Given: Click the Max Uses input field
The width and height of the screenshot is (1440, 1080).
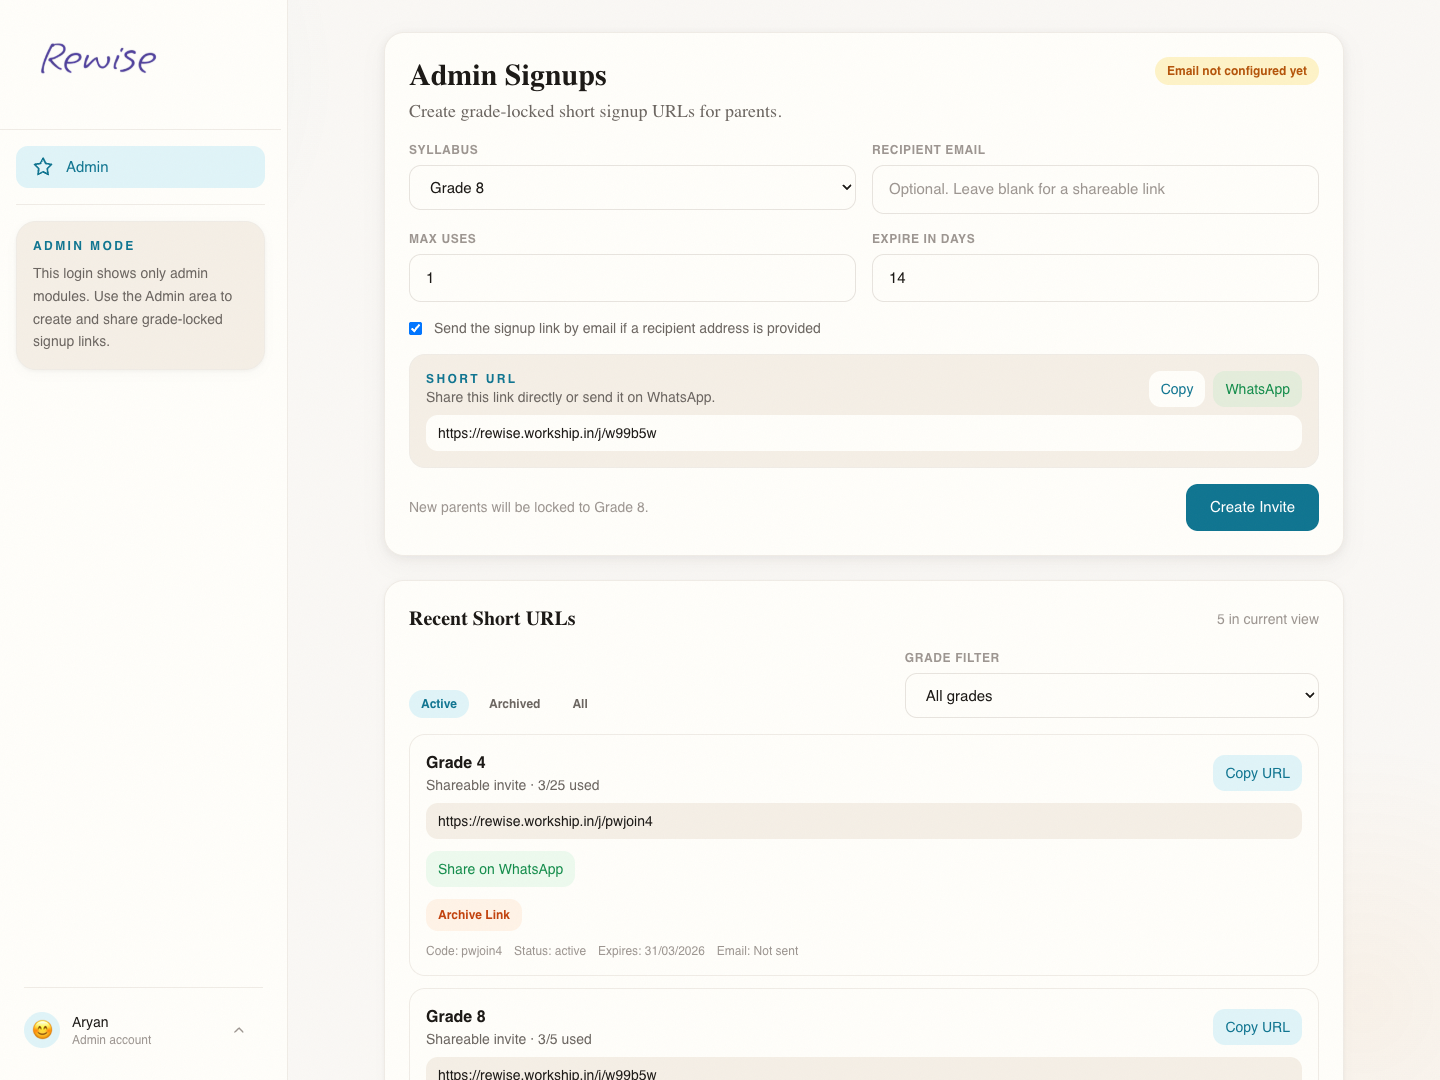Looking at the screenshot, I should pyautogui.click(x=632, y=278).
